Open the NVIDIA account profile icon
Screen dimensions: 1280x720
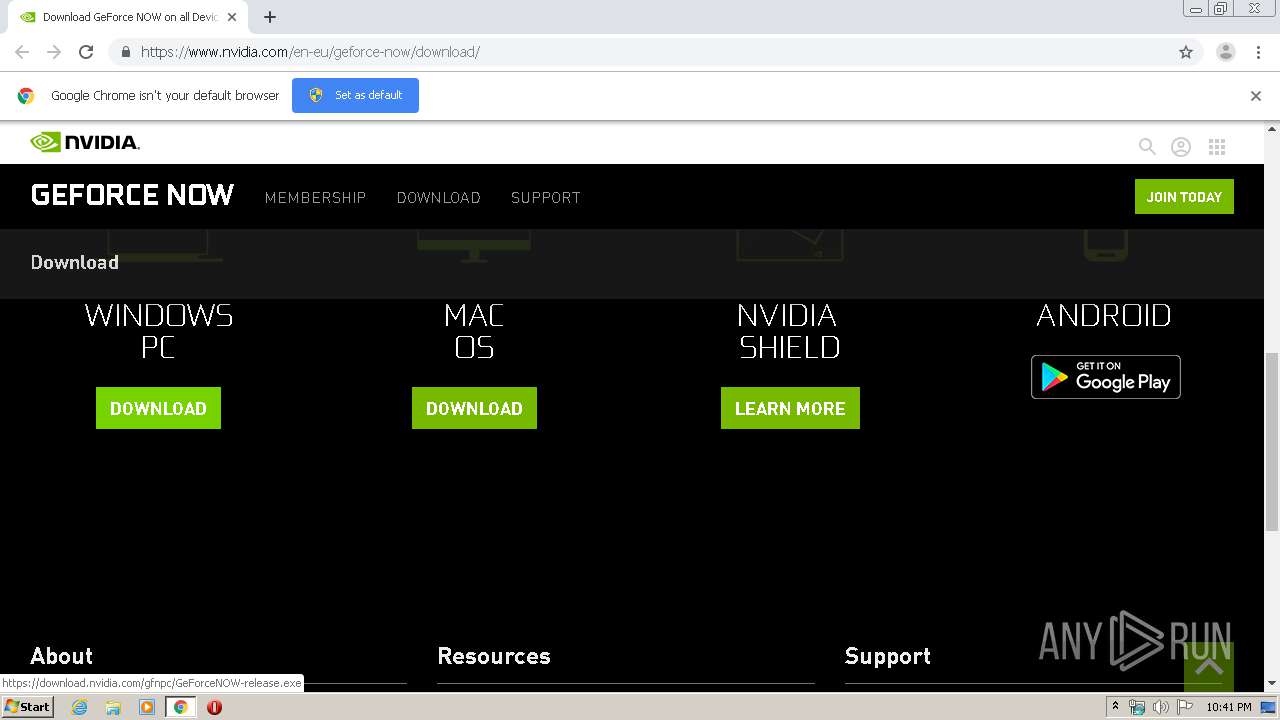point(1181,147)
